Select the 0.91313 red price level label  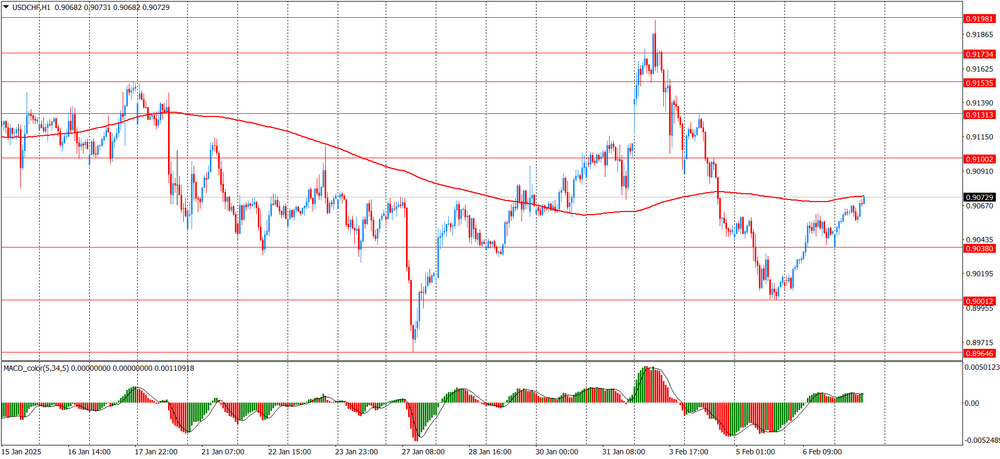click(x=981, y=115)
